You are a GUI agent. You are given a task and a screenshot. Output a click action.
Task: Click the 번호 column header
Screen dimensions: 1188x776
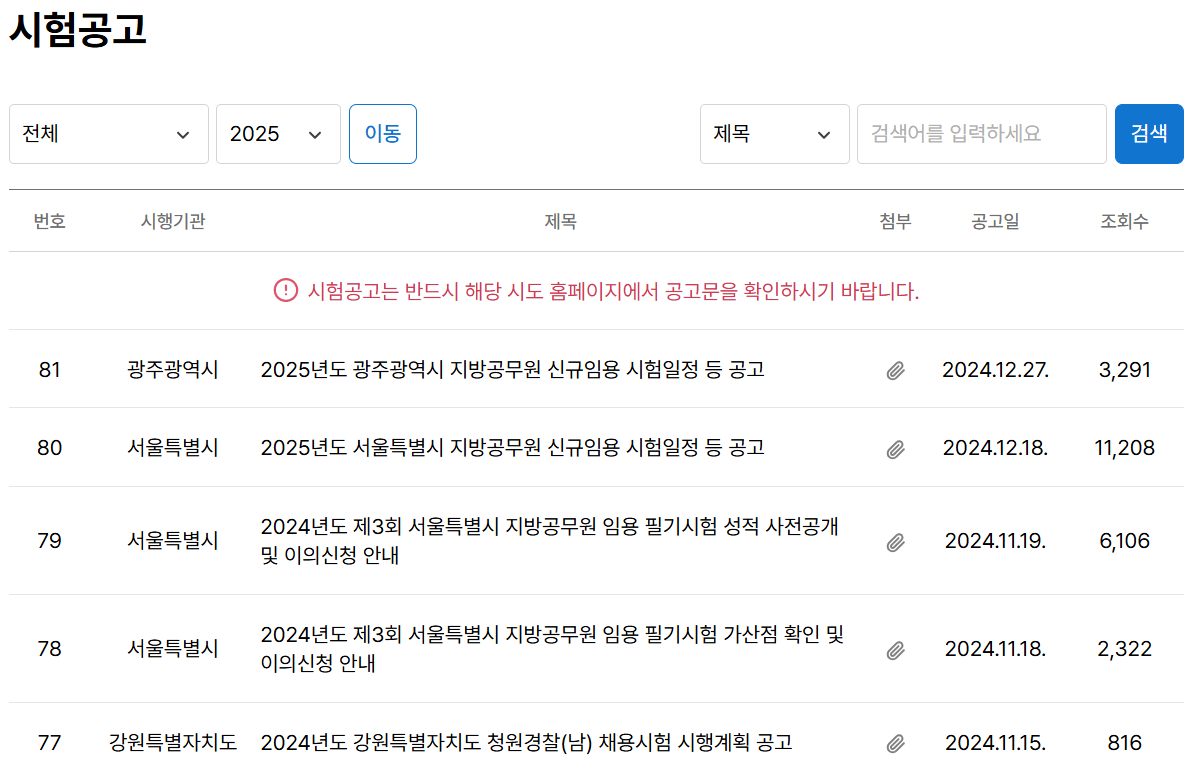click(49, 221)
